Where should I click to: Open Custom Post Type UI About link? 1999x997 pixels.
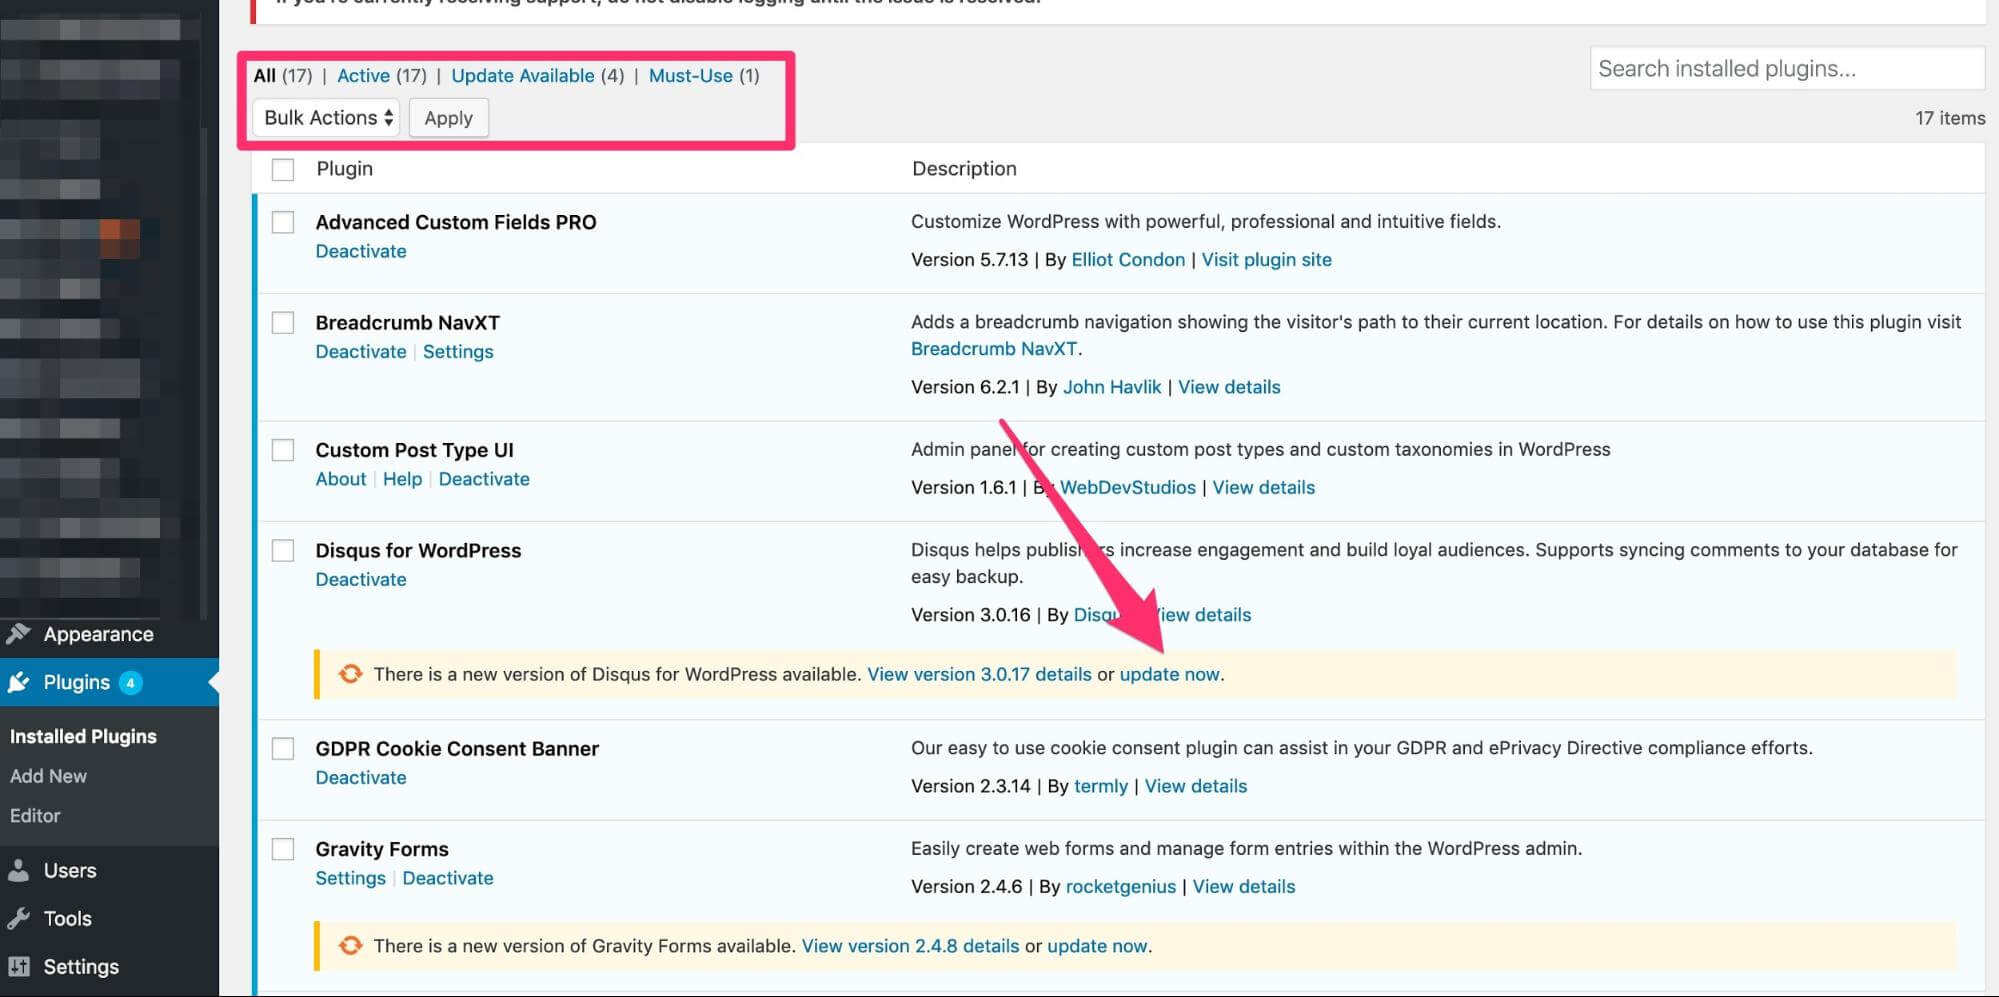pos(341,479)
